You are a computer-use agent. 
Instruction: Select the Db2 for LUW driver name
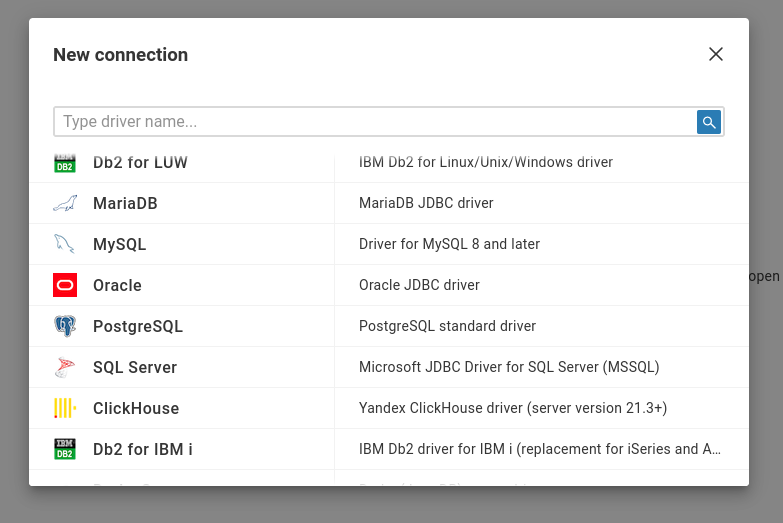[140, 162]
